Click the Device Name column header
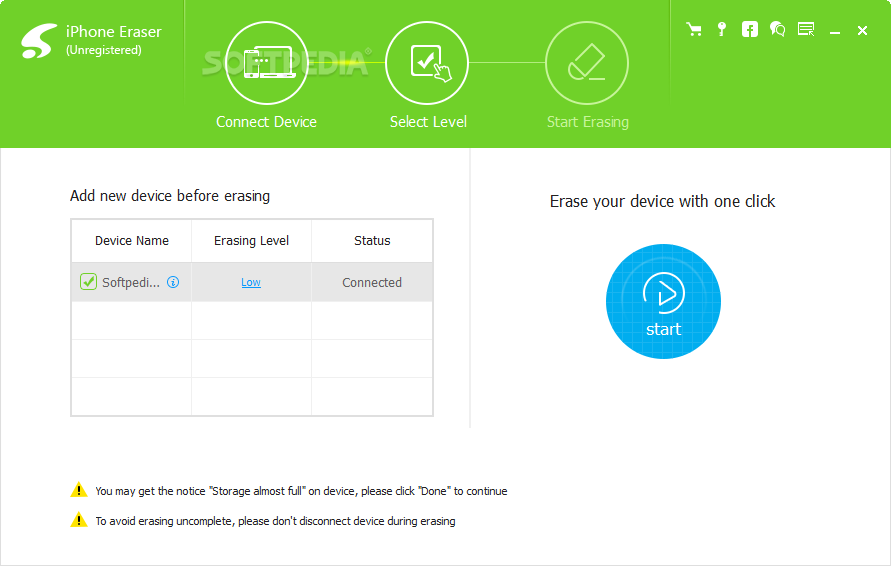Screen dimensions: 891x566 [132, 240]
